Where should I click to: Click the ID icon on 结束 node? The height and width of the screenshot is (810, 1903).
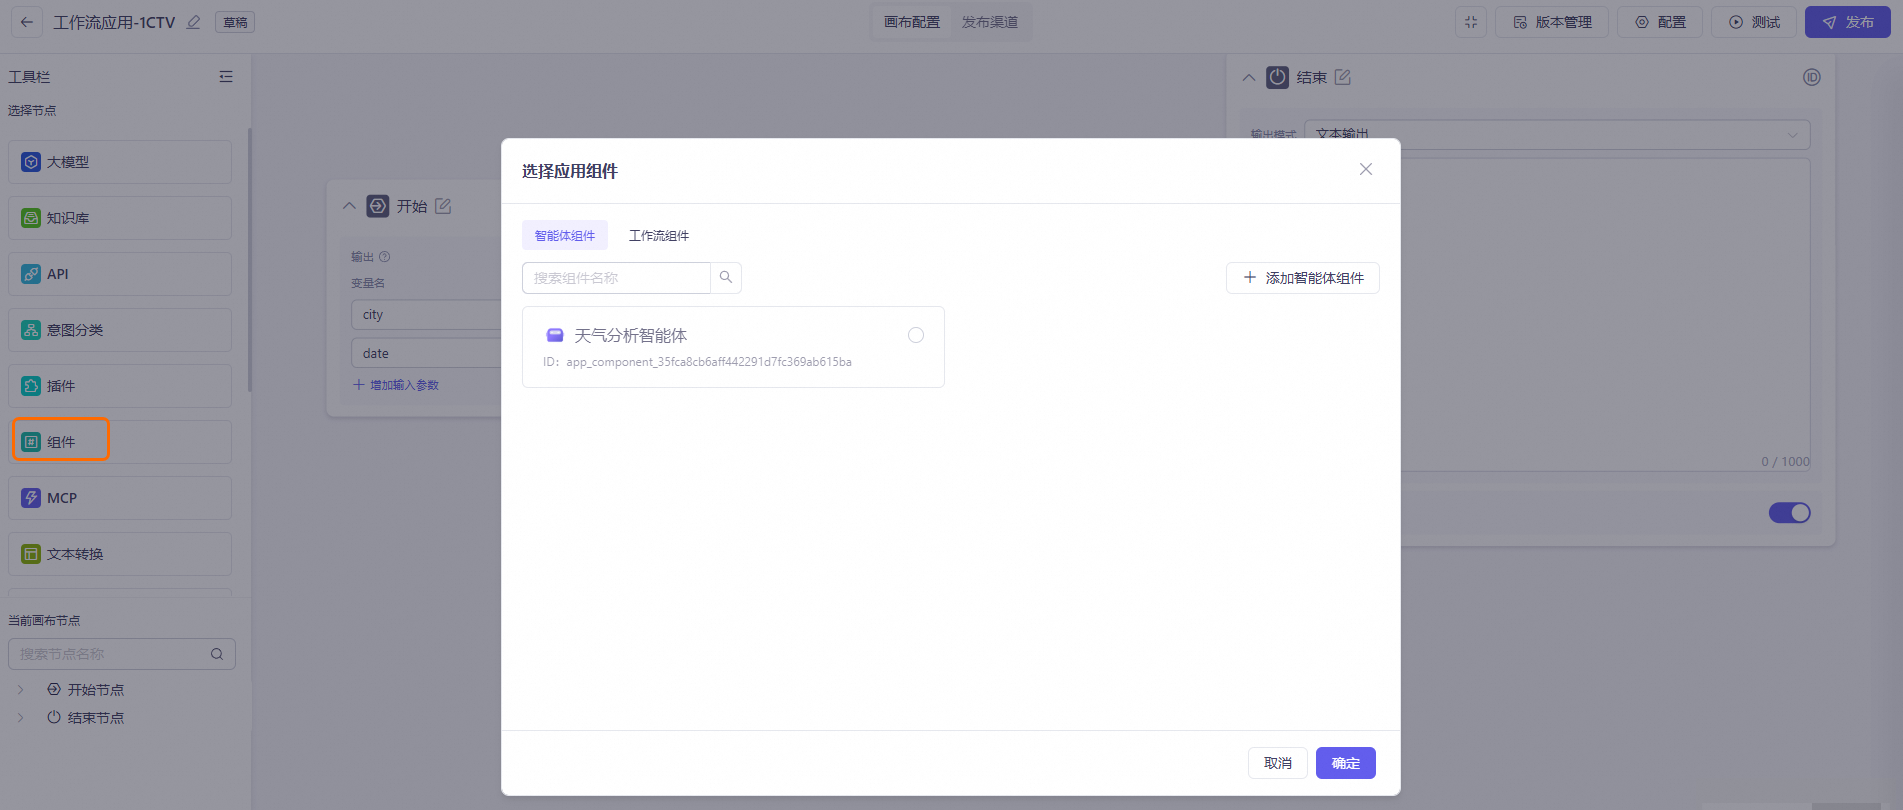pos(1812,77)
